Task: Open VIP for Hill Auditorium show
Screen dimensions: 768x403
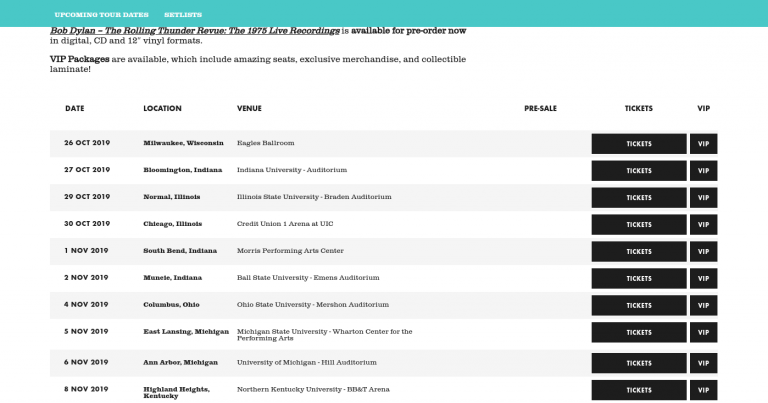Action: pos(703,364)
